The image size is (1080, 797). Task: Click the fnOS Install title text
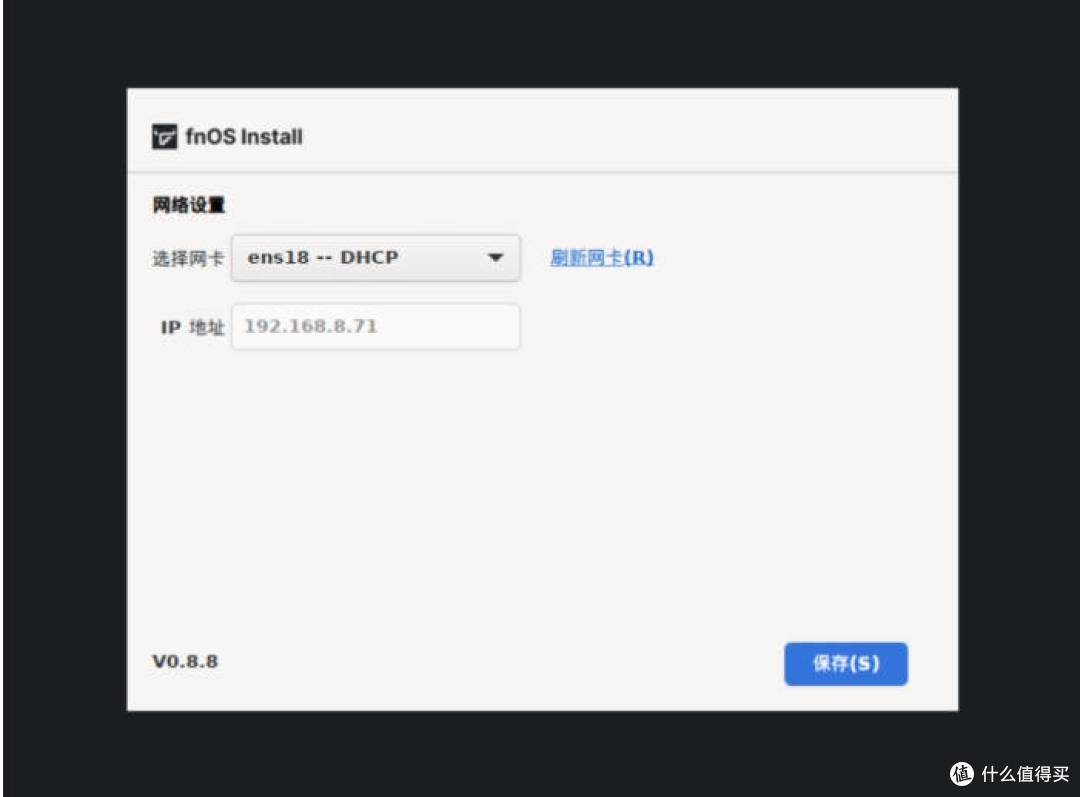(244, 136)
